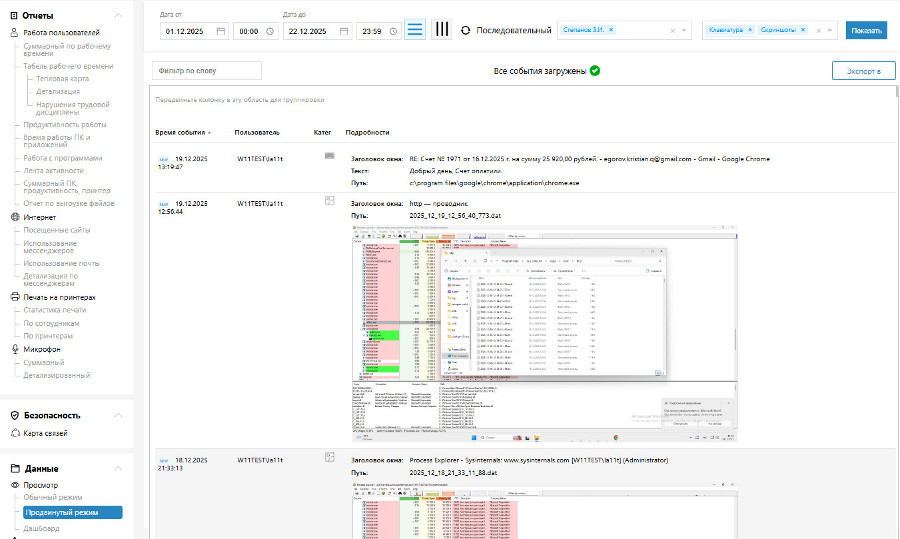Open calendar picker for Дата от
The width and height of the screenshot is (900, 539).
tap(220, 31)
